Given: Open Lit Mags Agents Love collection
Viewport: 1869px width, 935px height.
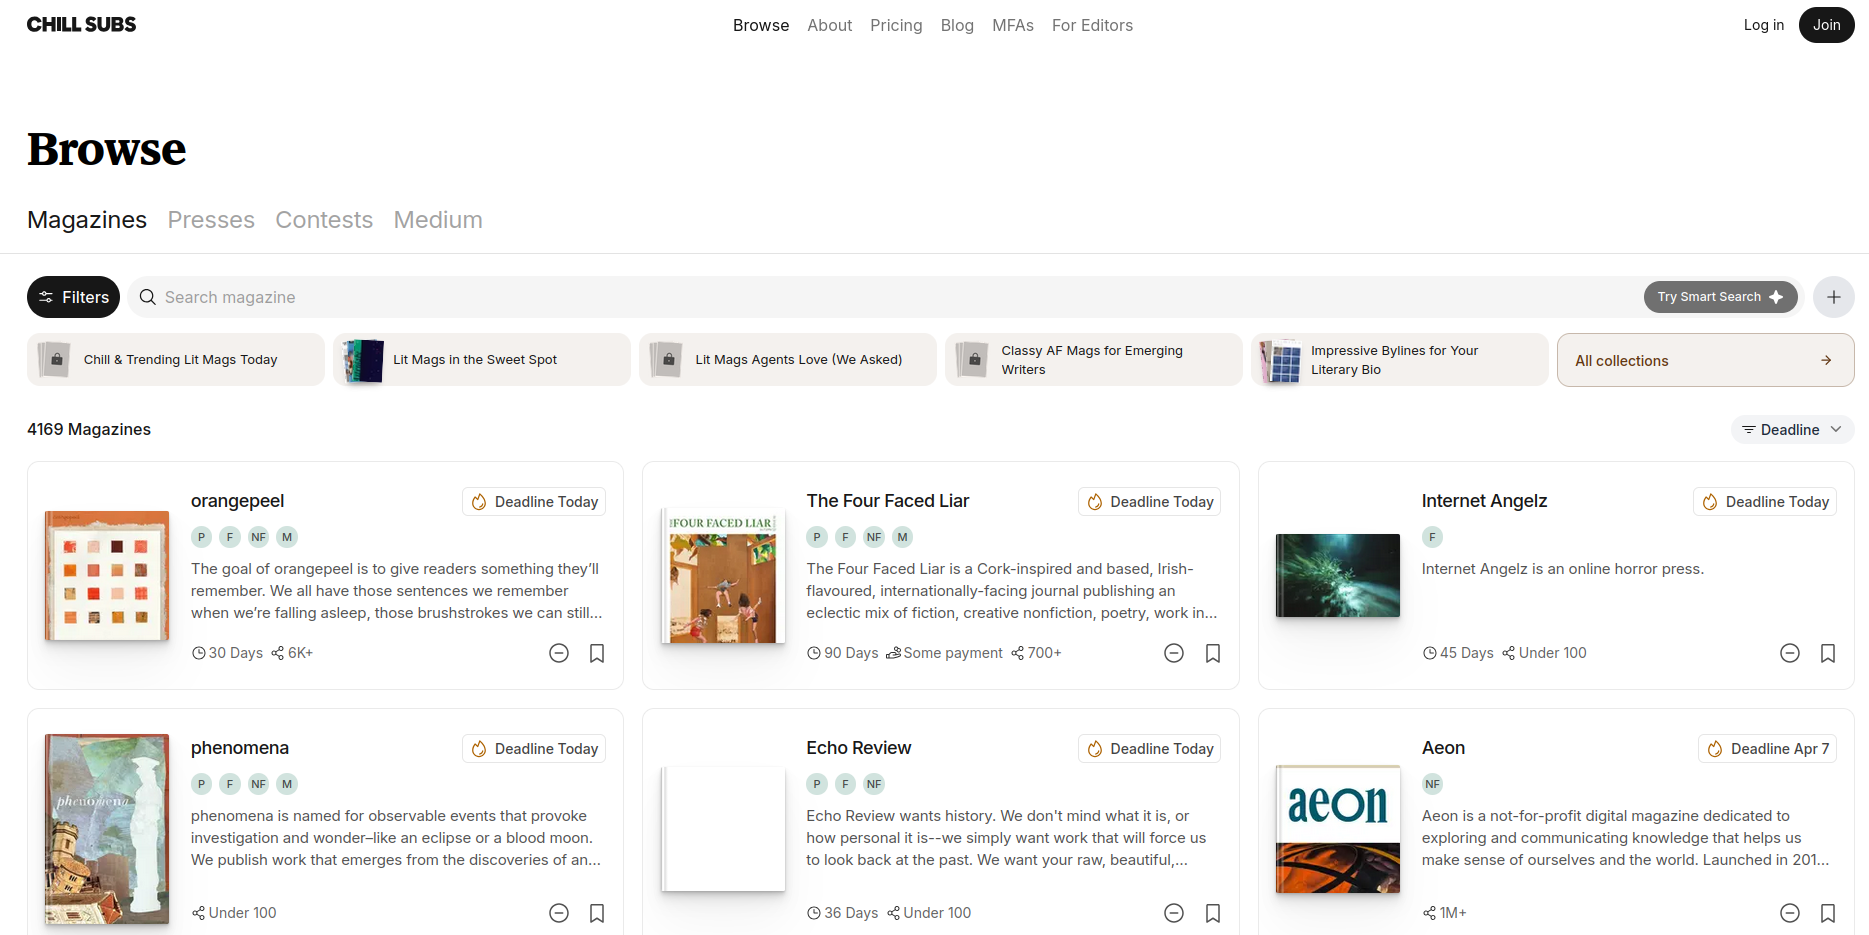Looking at the screenshot, I should (x=788, y=360).
